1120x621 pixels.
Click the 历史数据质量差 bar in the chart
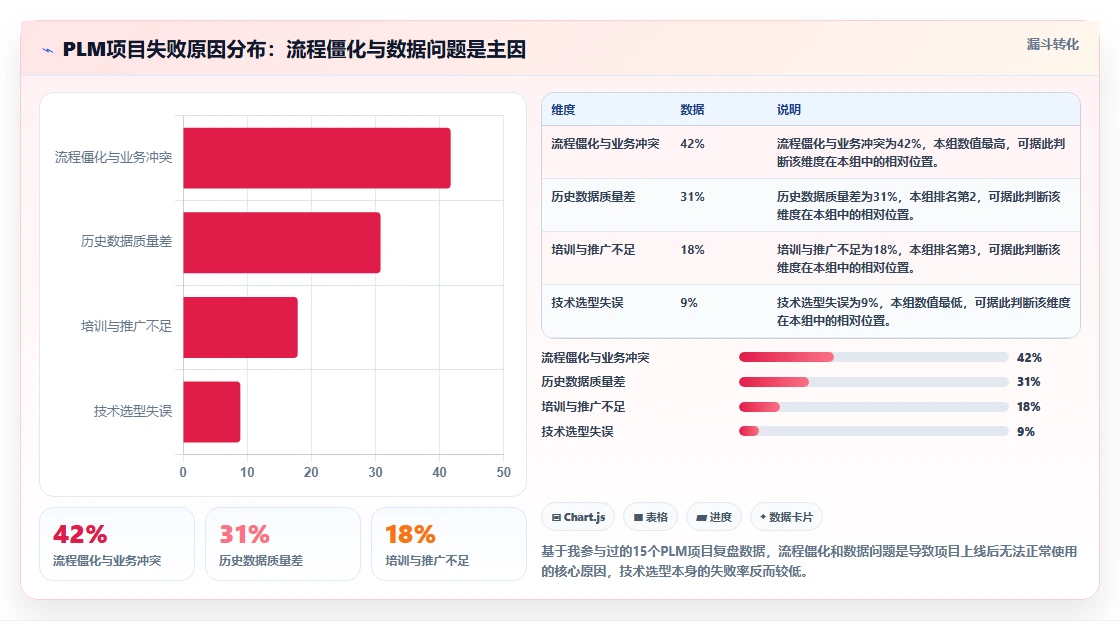282,242
